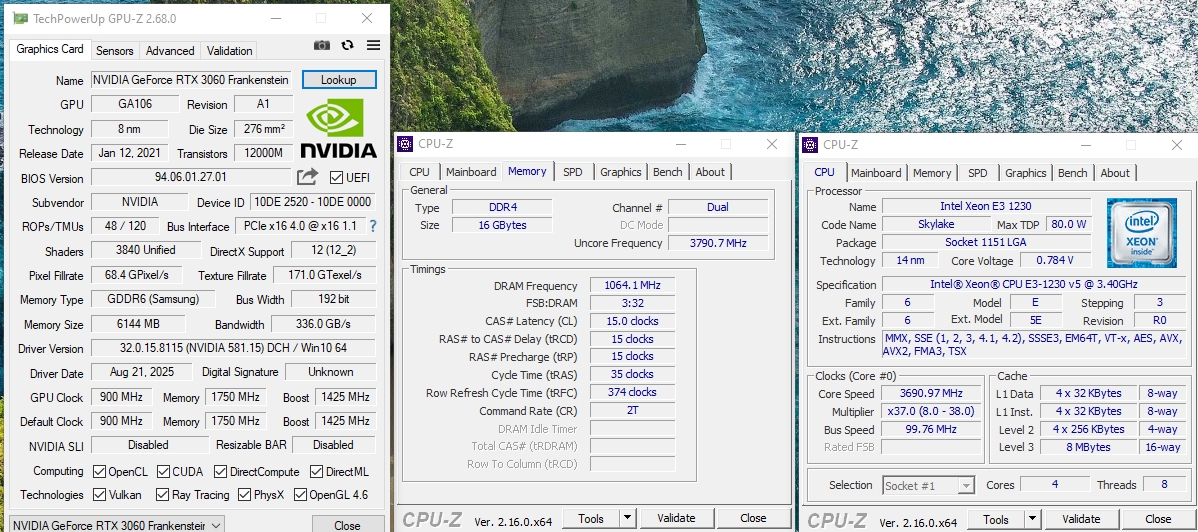The height and width of the screenshot is (532, 1198).
Task: Click the Bus Interface question mark icon
Action: click(373, 226)
